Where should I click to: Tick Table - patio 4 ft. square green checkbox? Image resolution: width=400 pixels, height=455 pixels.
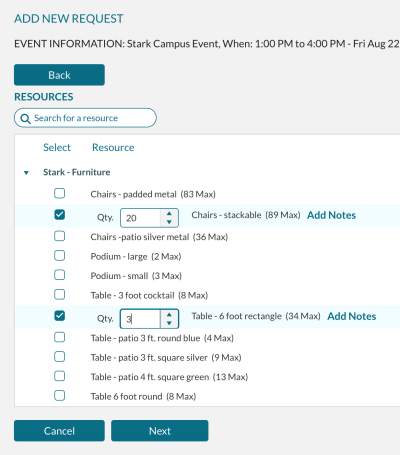[x=59, y=376]
